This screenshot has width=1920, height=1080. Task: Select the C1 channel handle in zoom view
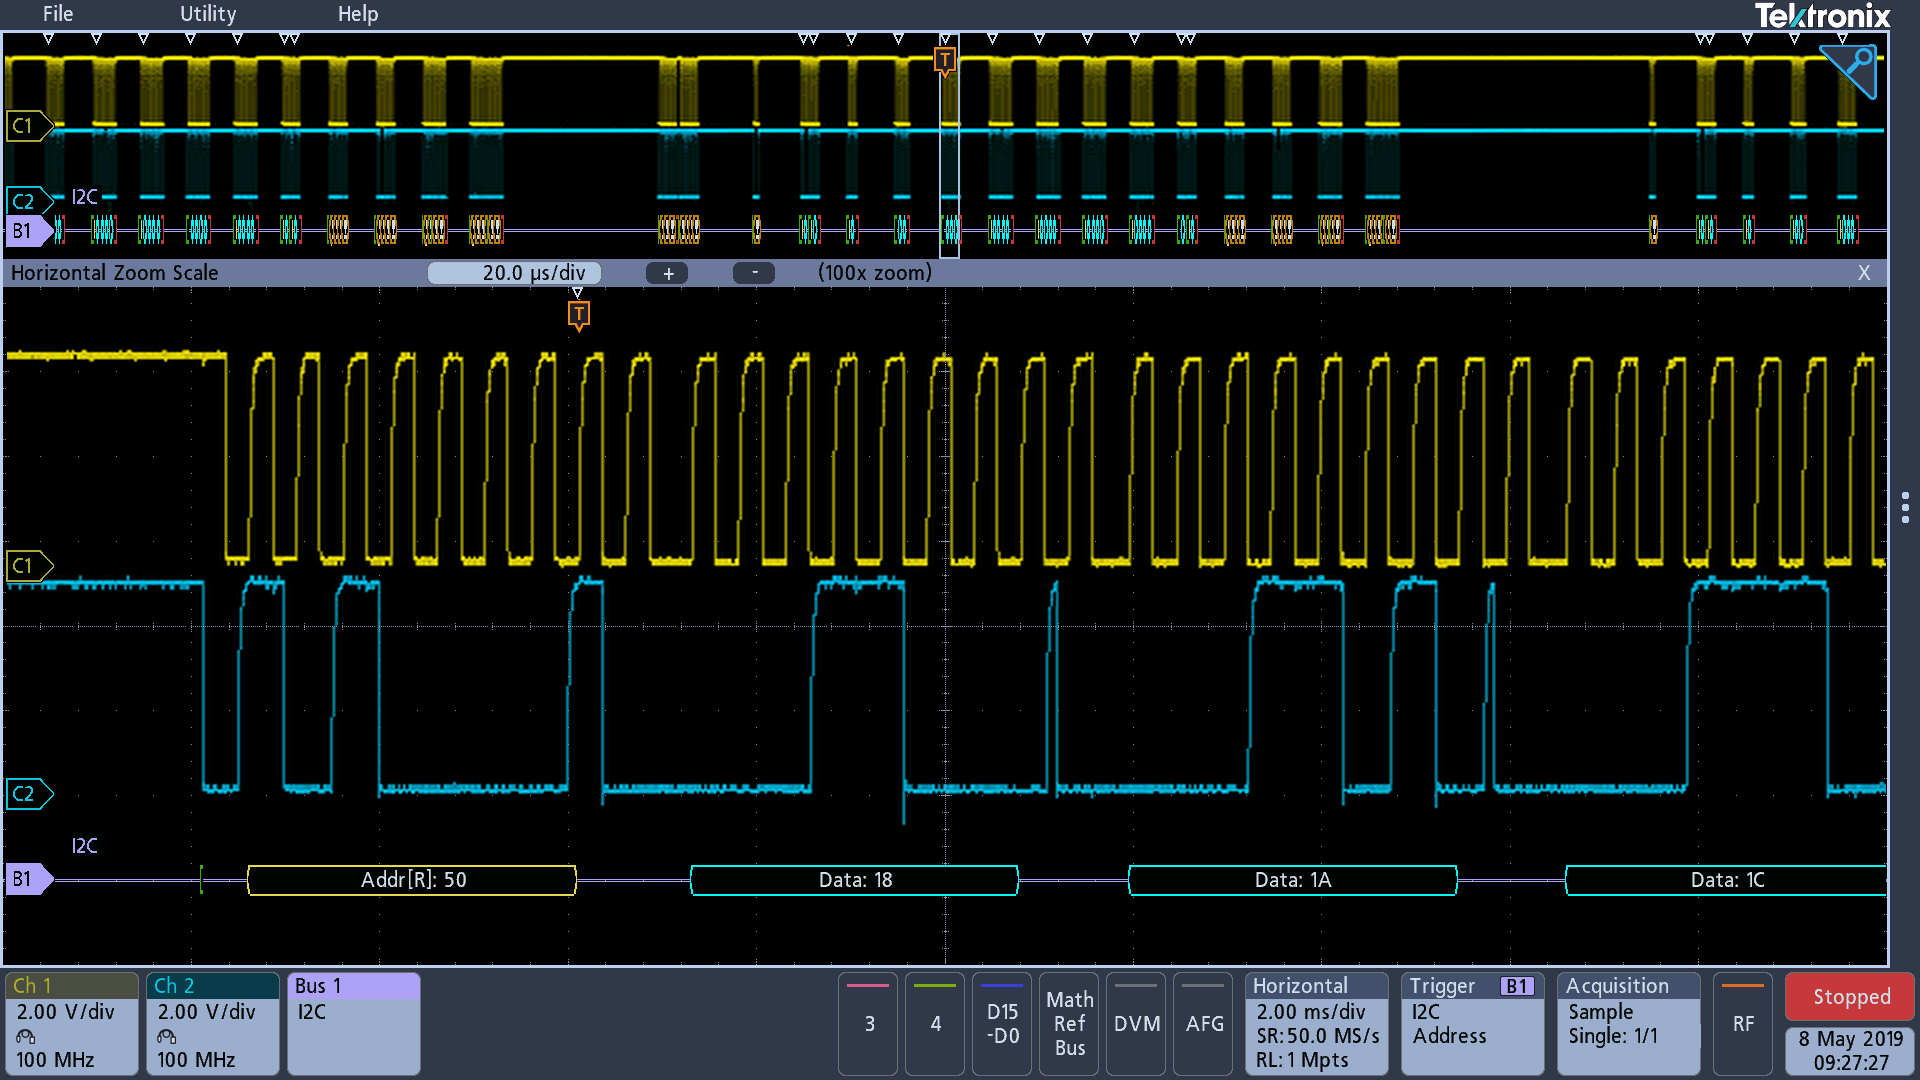(x=27, y=566)
